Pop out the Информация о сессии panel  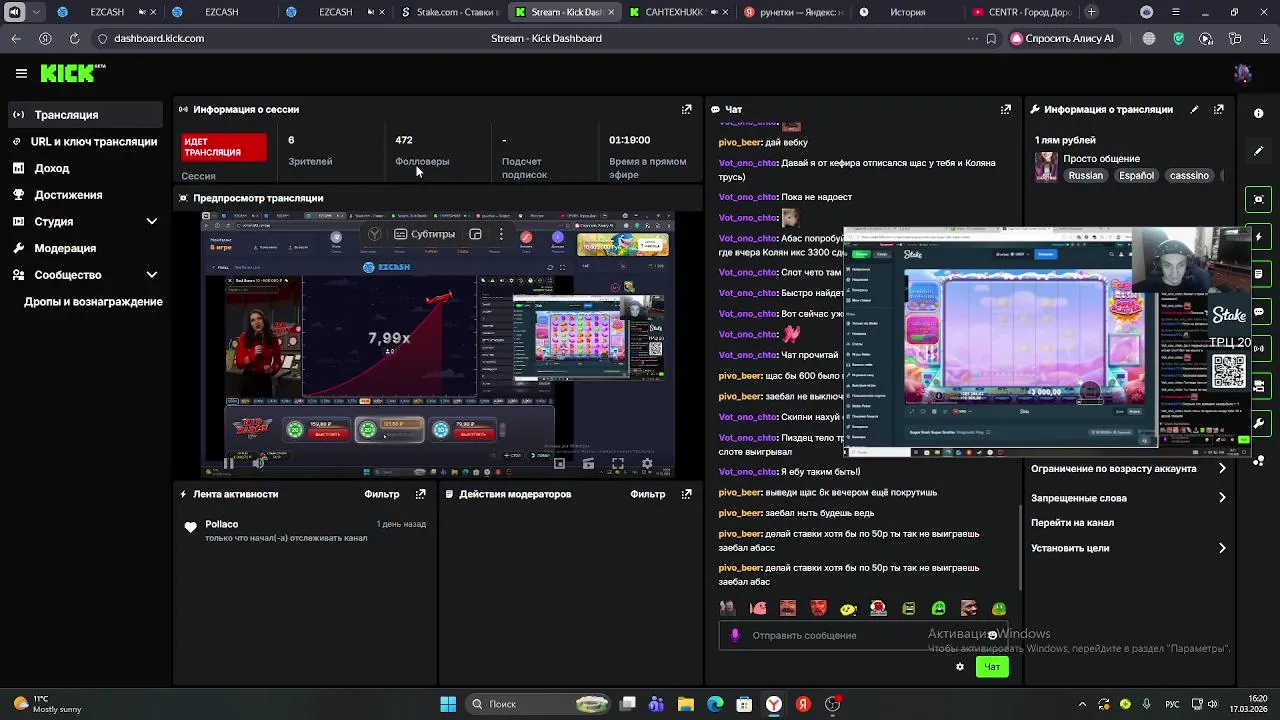click(x=686, y=109)
